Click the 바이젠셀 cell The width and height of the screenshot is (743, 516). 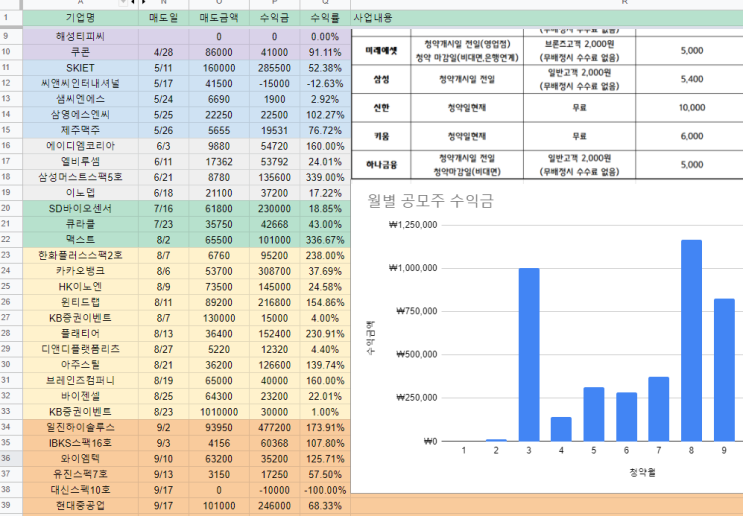81,396
